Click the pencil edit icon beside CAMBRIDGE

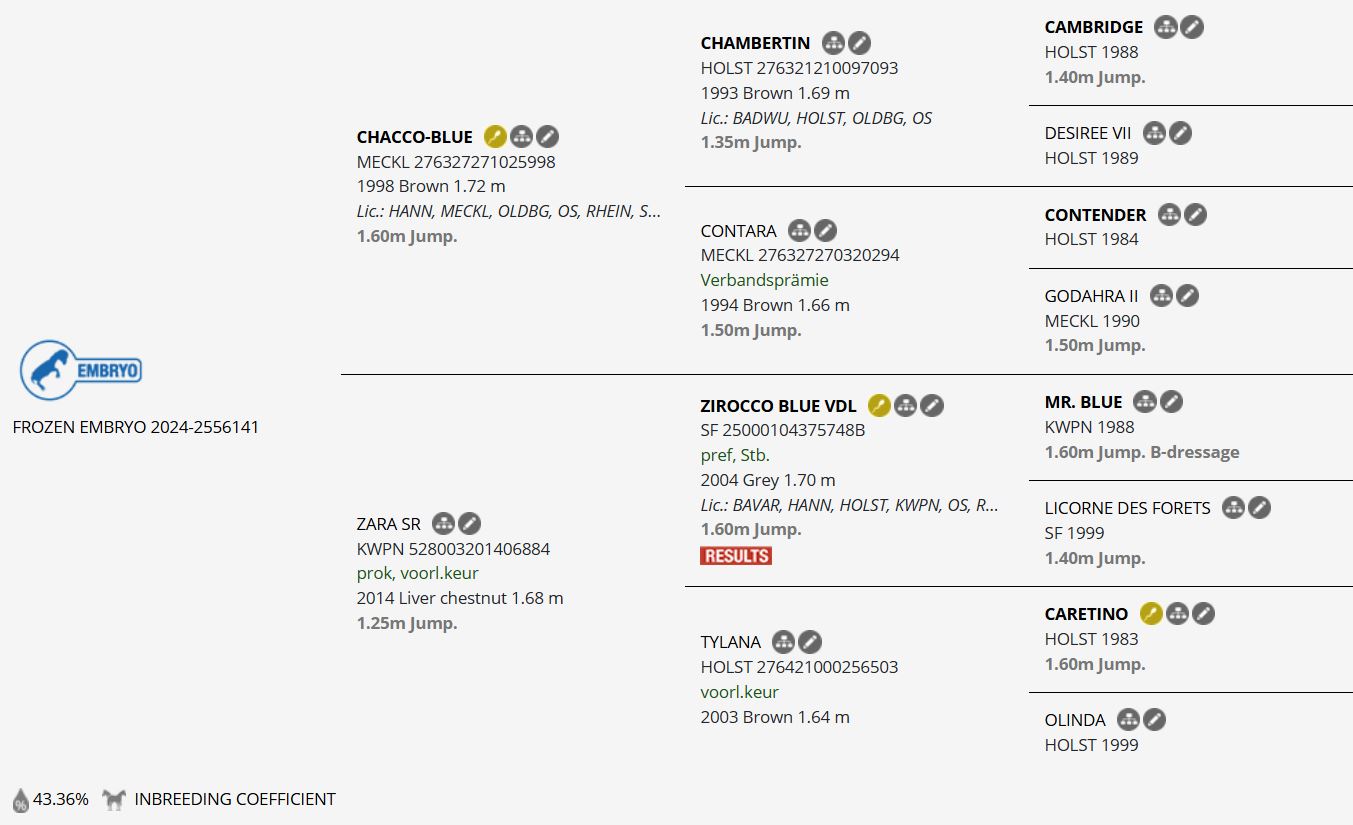(1191, 27)
